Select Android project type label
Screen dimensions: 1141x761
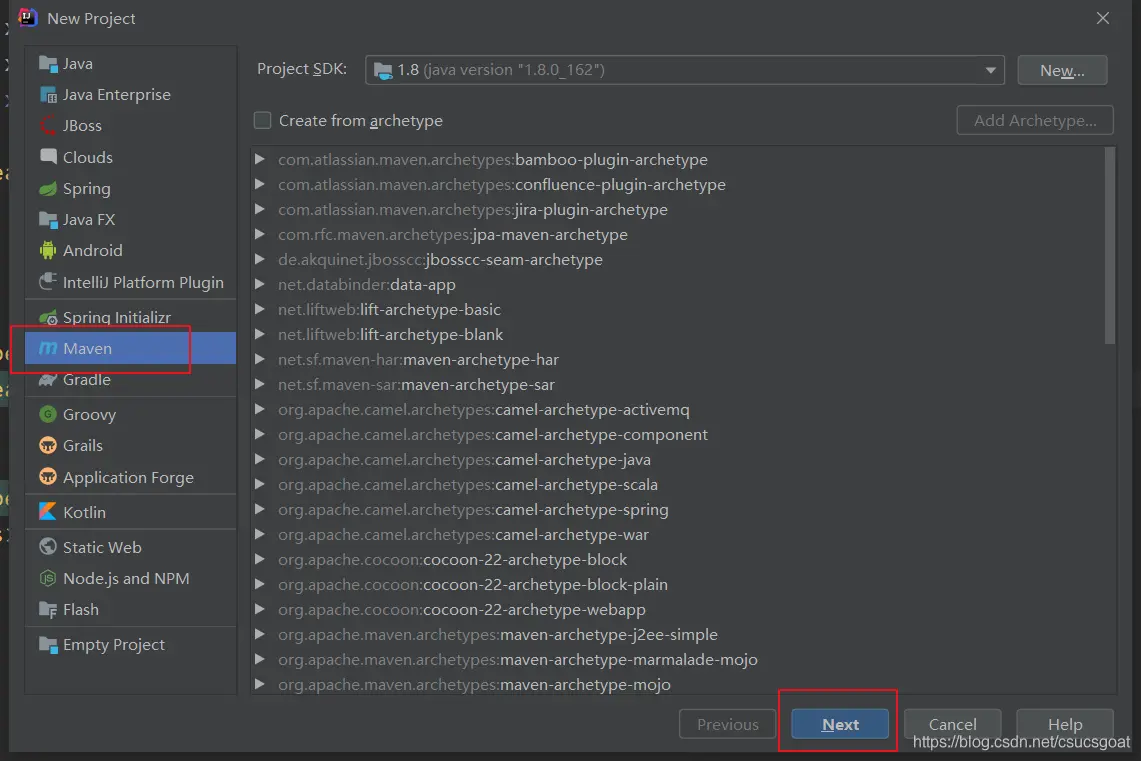coord(92,251)
